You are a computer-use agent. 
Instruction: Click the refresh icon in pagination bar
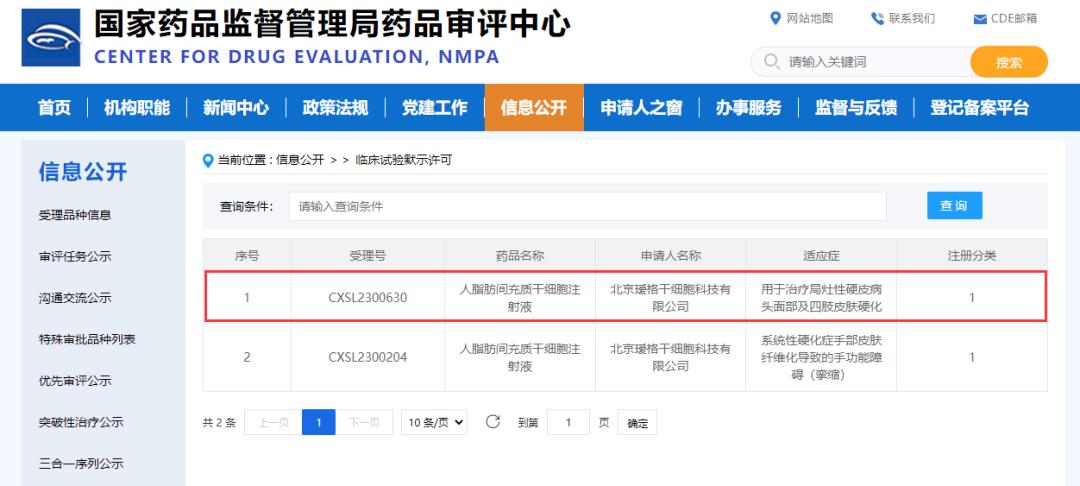point(492,421)
